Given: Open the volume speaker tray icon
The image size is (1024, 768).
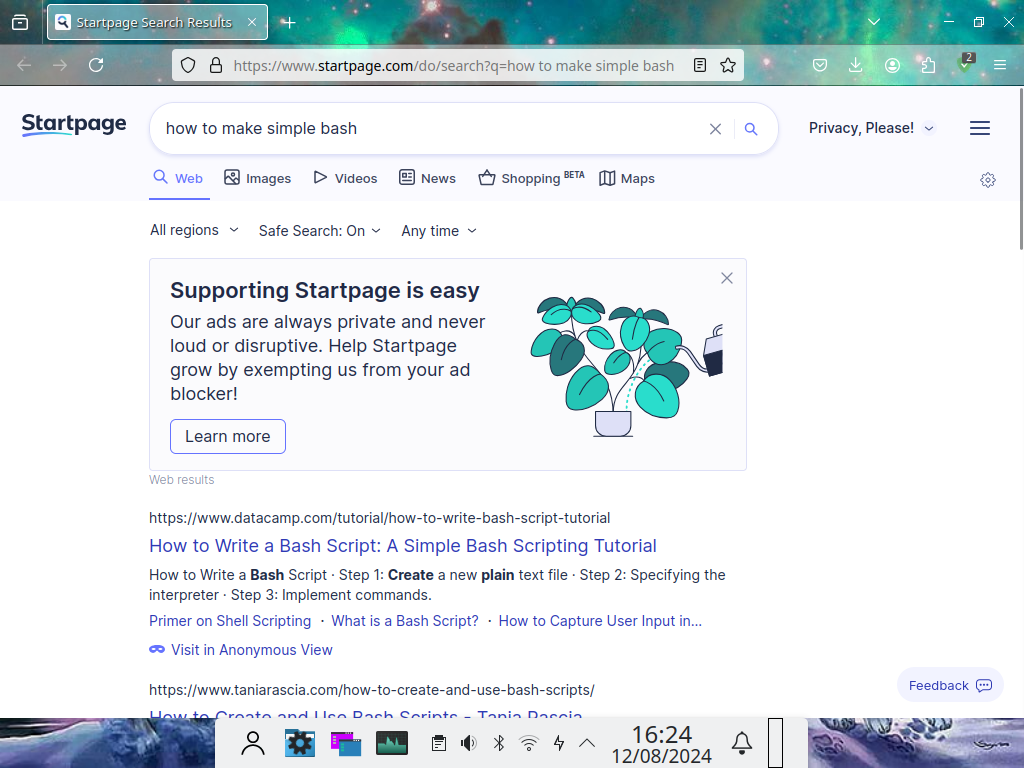Looking at the screenshot, I should pyautogui.click(x=468, y=743).
